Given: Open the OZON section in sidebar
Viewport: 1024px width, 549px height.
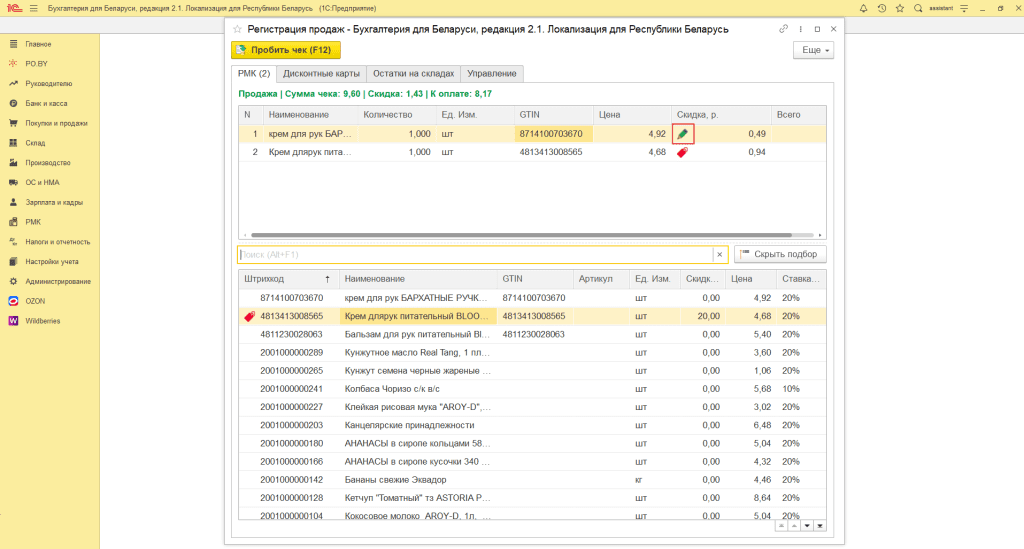Looking at the screenshot, I should pyautogui.click(x=35, y=300).
